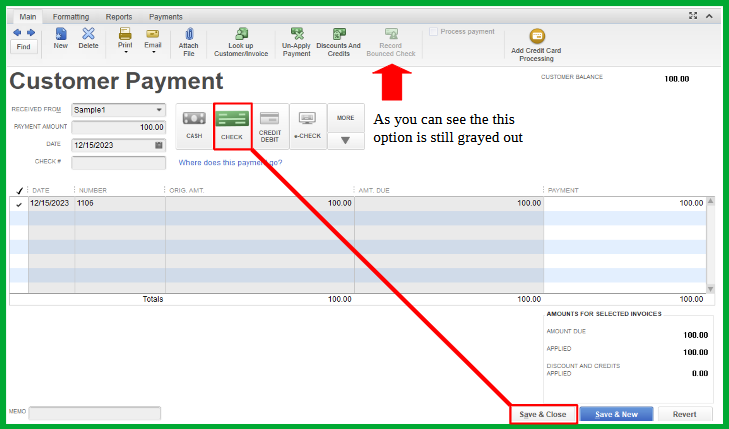Select invoice date 12/15/2023 cell

tap(51, 204)
